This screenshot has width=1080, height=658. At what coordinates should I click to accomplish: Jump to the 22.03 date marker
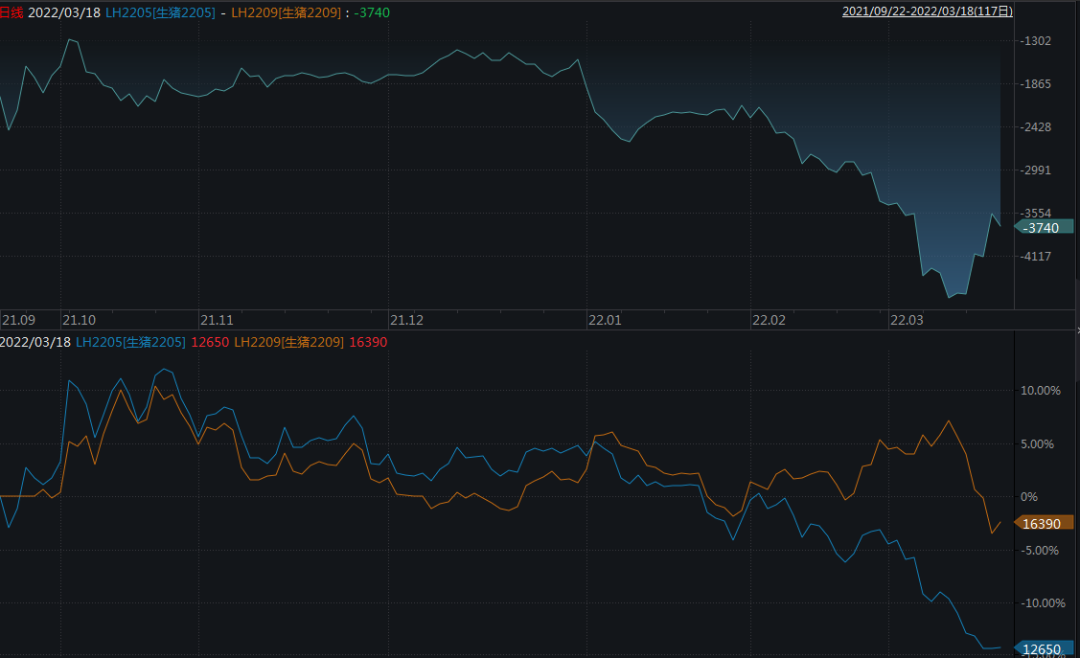click(x=906, y=320)
